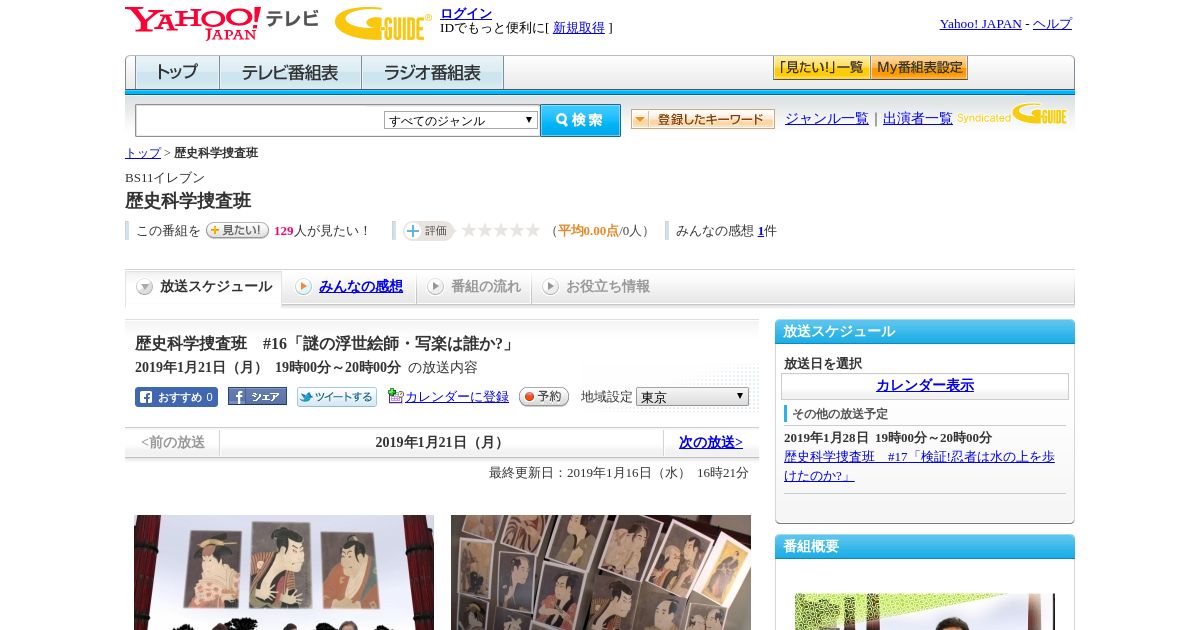Open the 歴史科学捜査班 #17 episode link
The height and width of the screenshot is (630, 1200).
point(919,466)
